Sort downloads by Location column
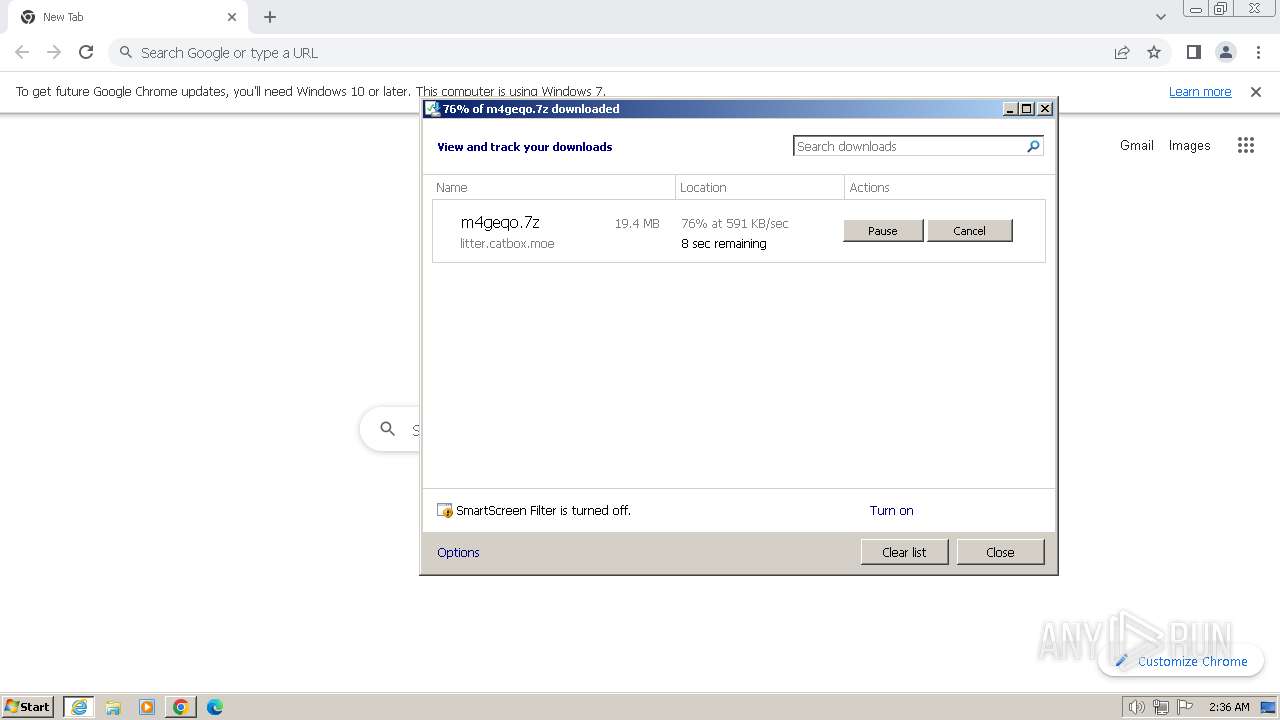Viewport: 1280px width, 720px height. tap(760, 187)
